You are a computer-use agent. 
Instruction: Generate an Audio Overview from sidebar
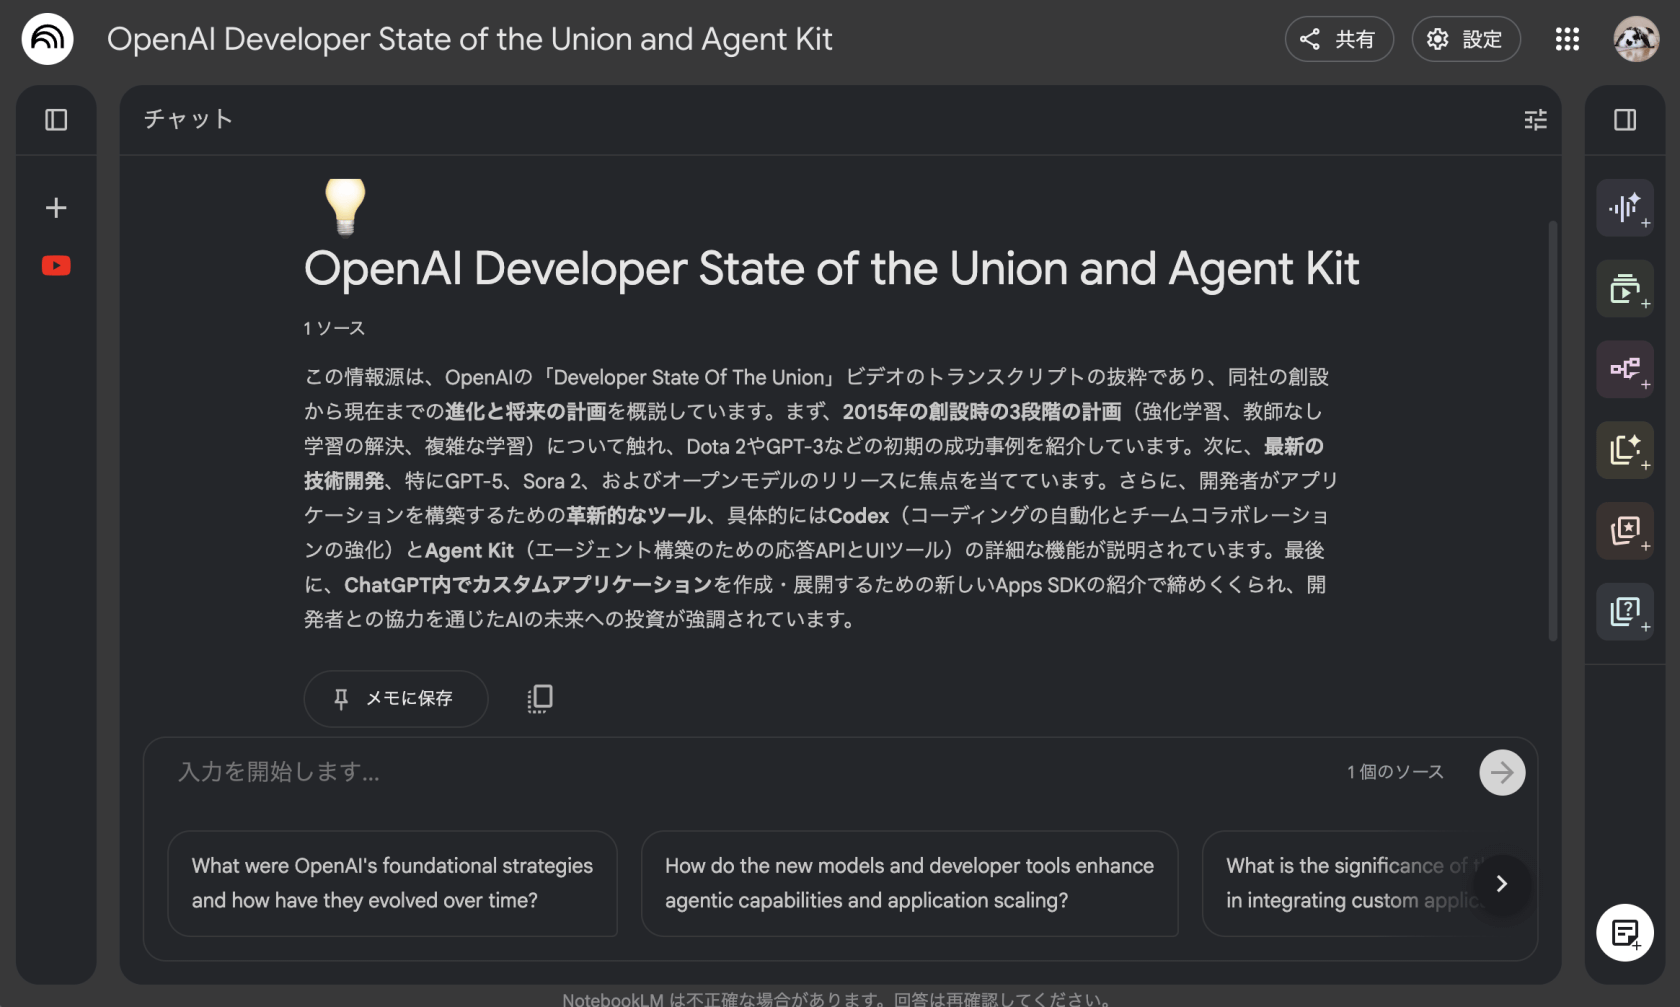(x=1625, y=208)
